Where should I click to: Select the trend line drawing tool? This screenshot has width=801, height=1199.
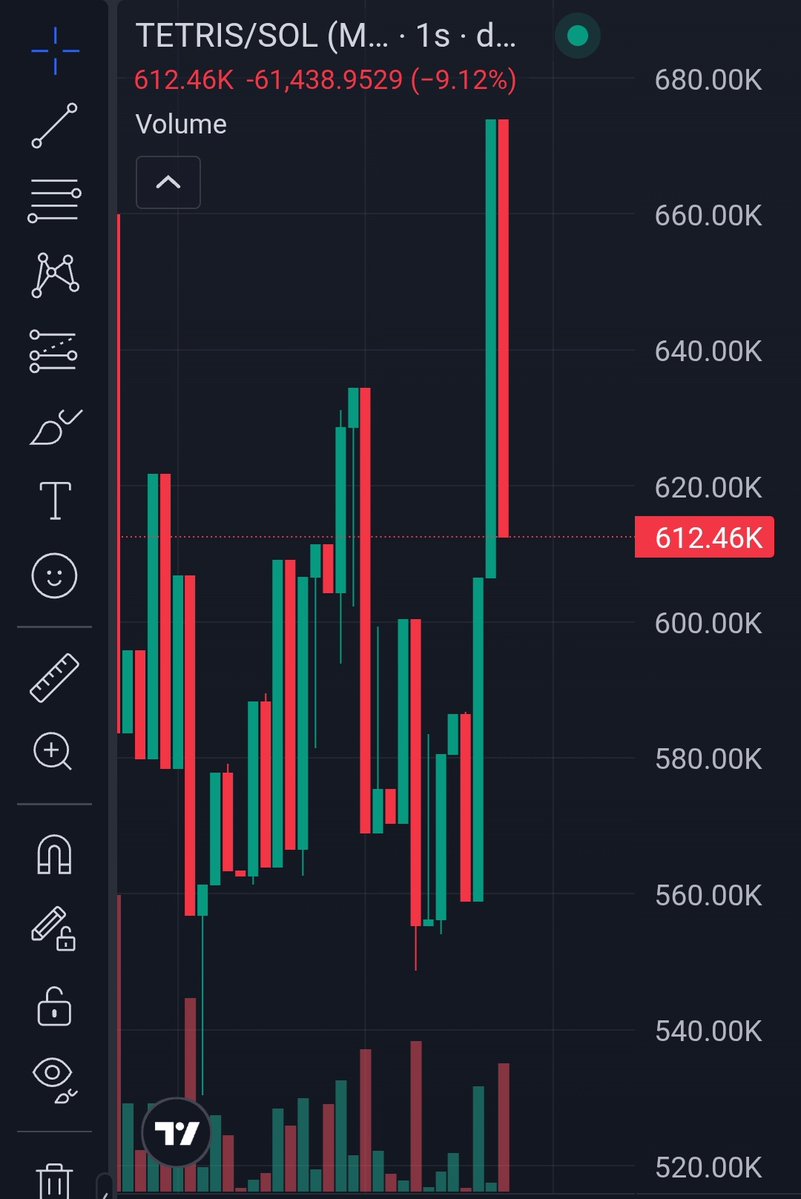tap(54, 125)
